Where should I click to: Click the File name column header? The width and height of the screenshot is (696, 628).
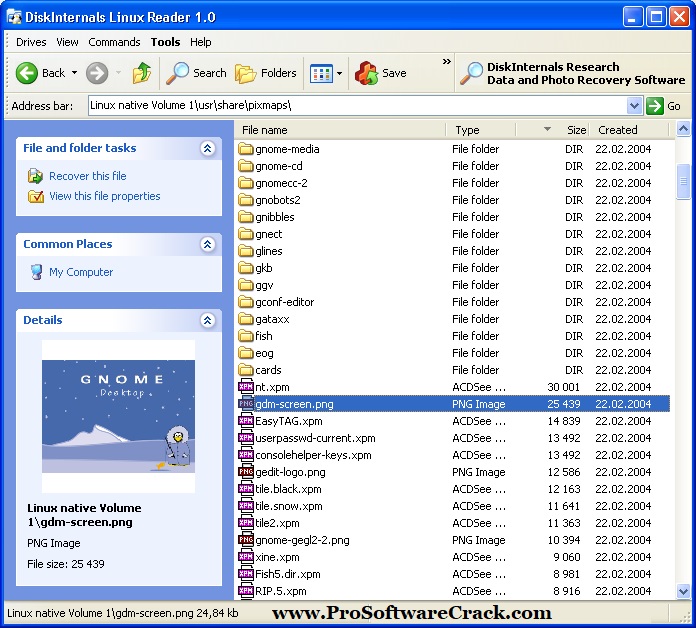340,130
